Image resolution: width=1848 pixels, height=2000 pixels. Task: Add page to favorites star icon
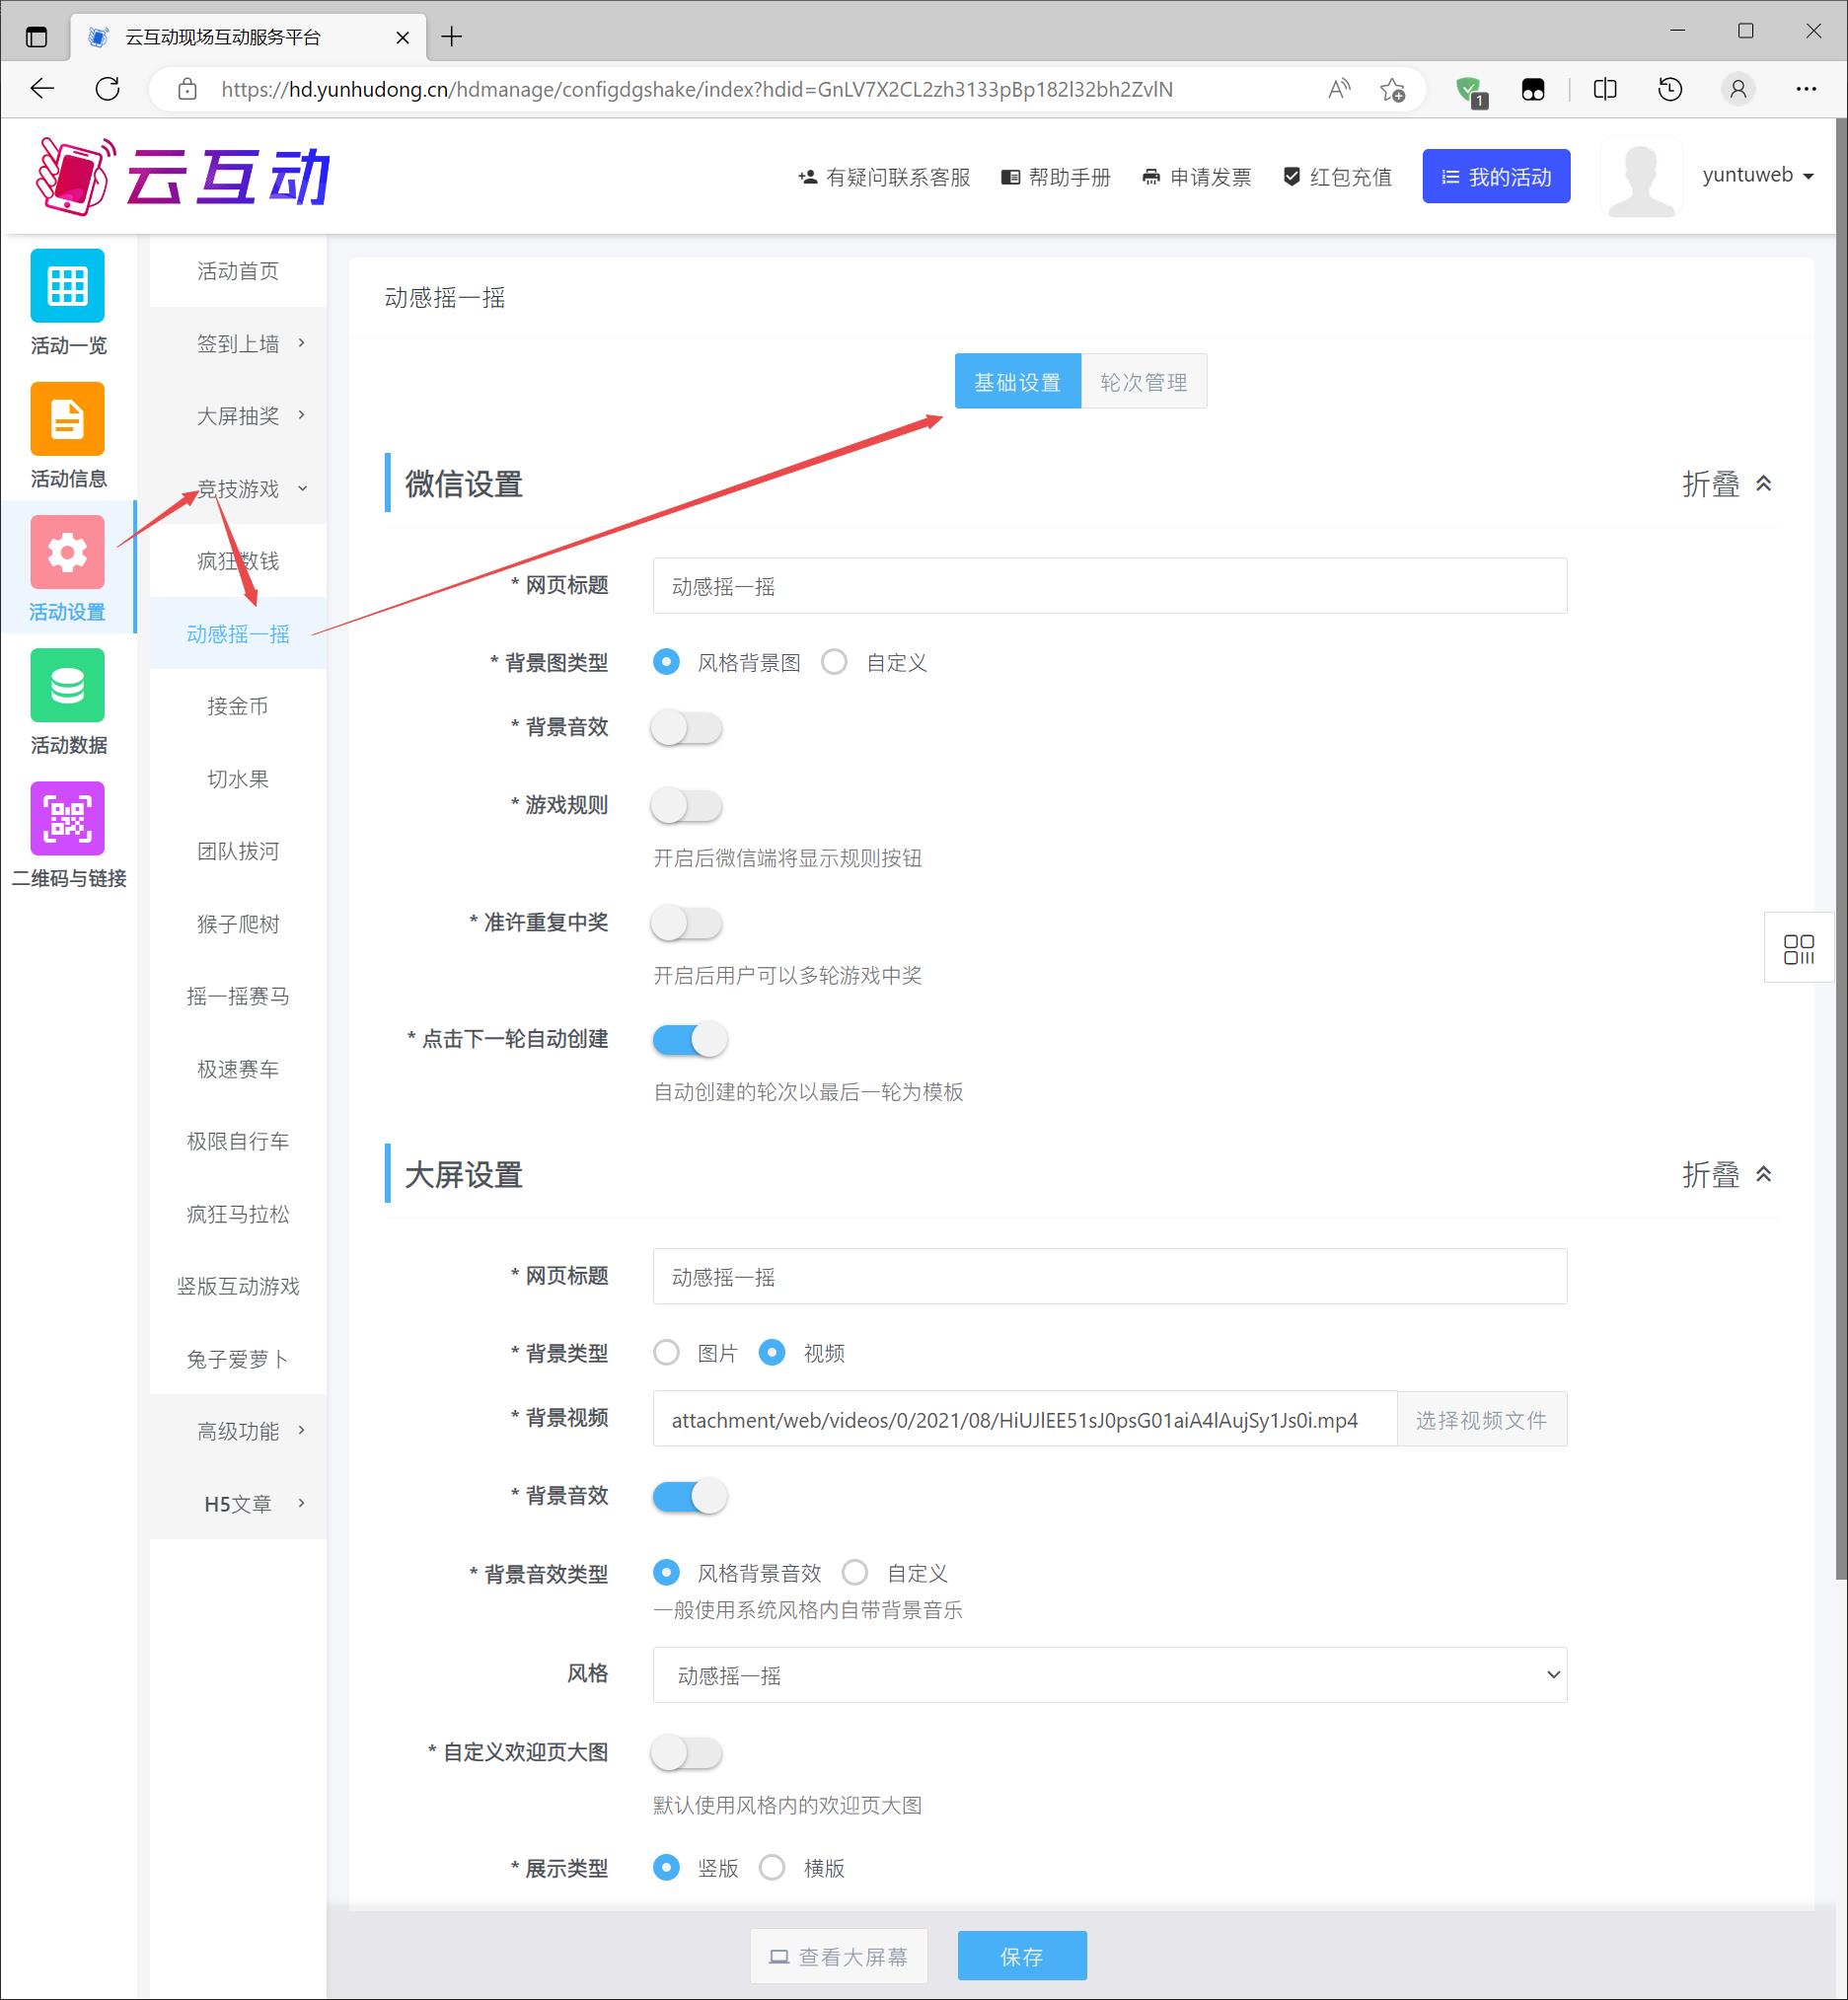pyautogui.click(x=1392, y=89)
